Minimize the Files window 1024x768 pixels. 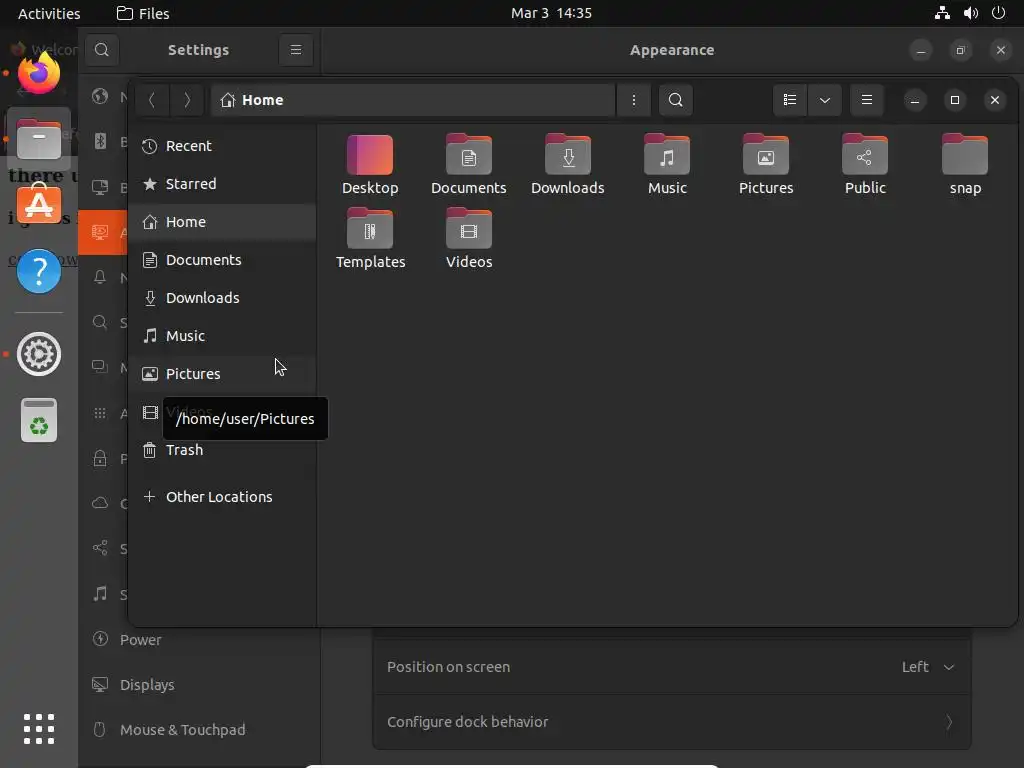point(915,100)
